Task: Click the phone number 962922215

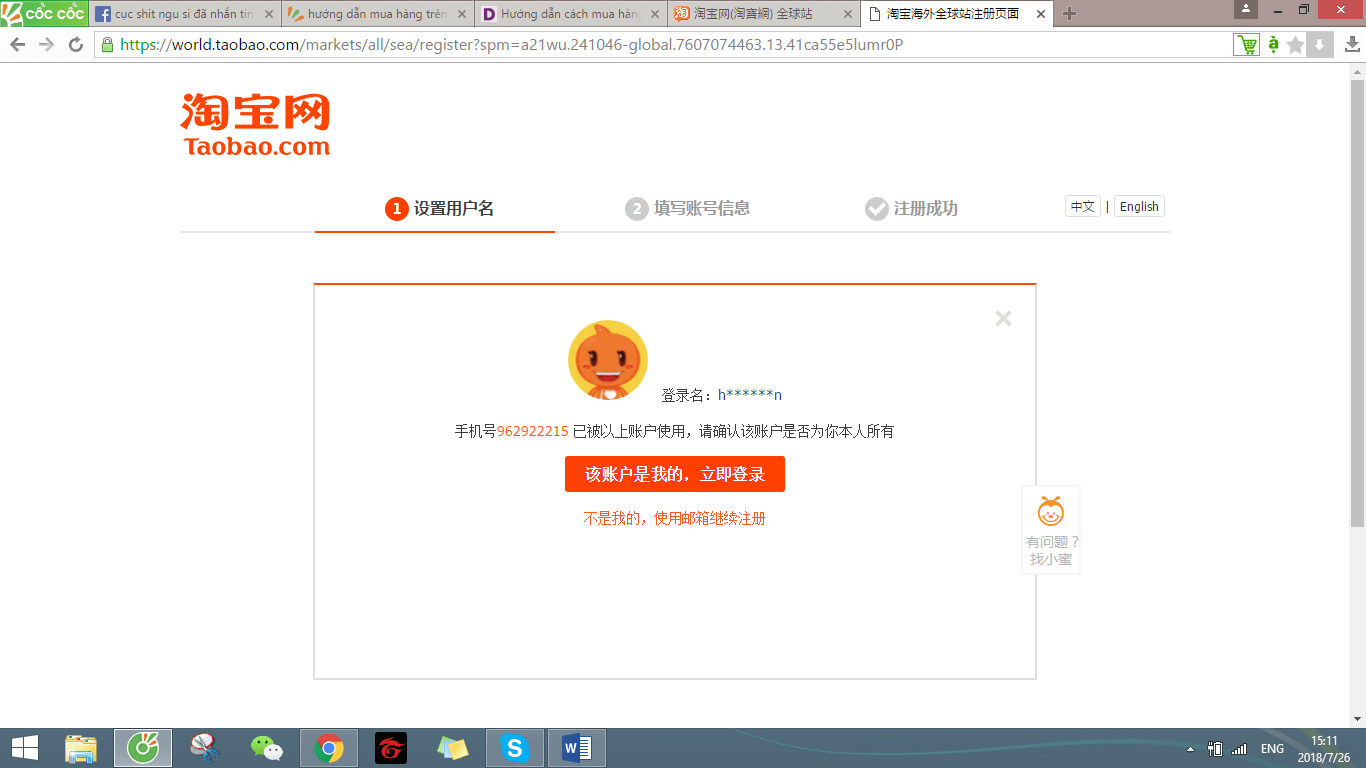Action: coord(533,431)
